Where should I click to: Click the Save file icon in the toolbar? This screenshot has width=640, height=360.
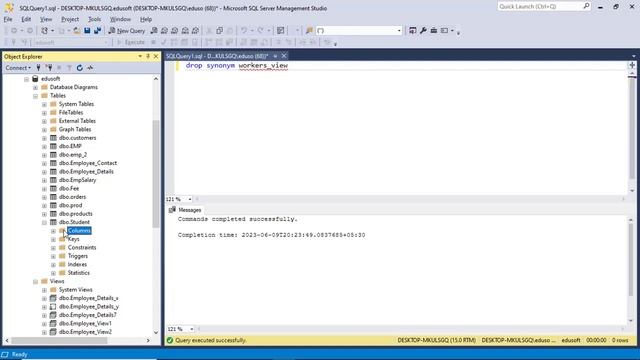(87, 31)
